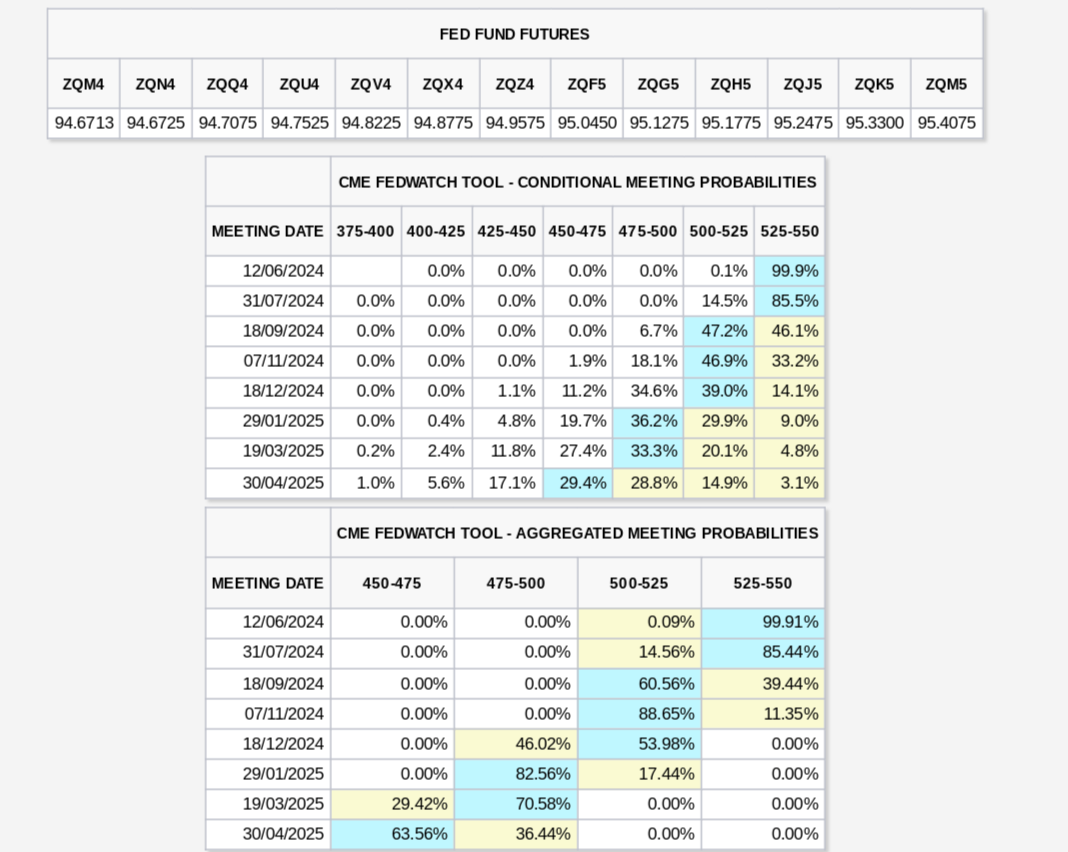Select the 47.2% cell for 18/09/2024

point(719,331)
